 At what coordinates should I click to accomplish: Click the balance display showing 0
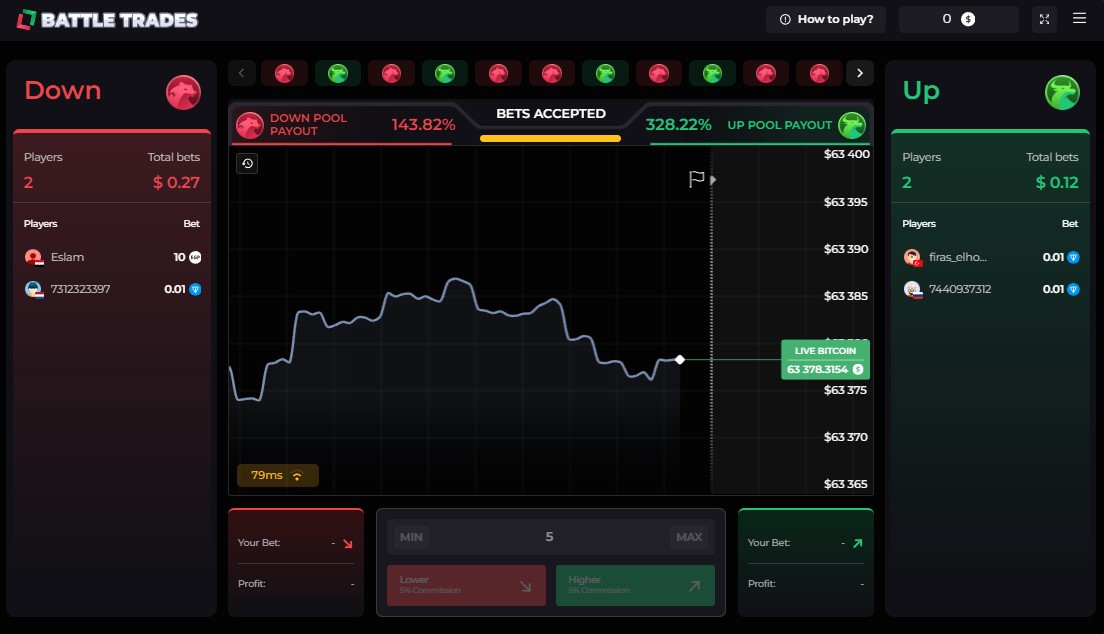[x=958, y=19]
